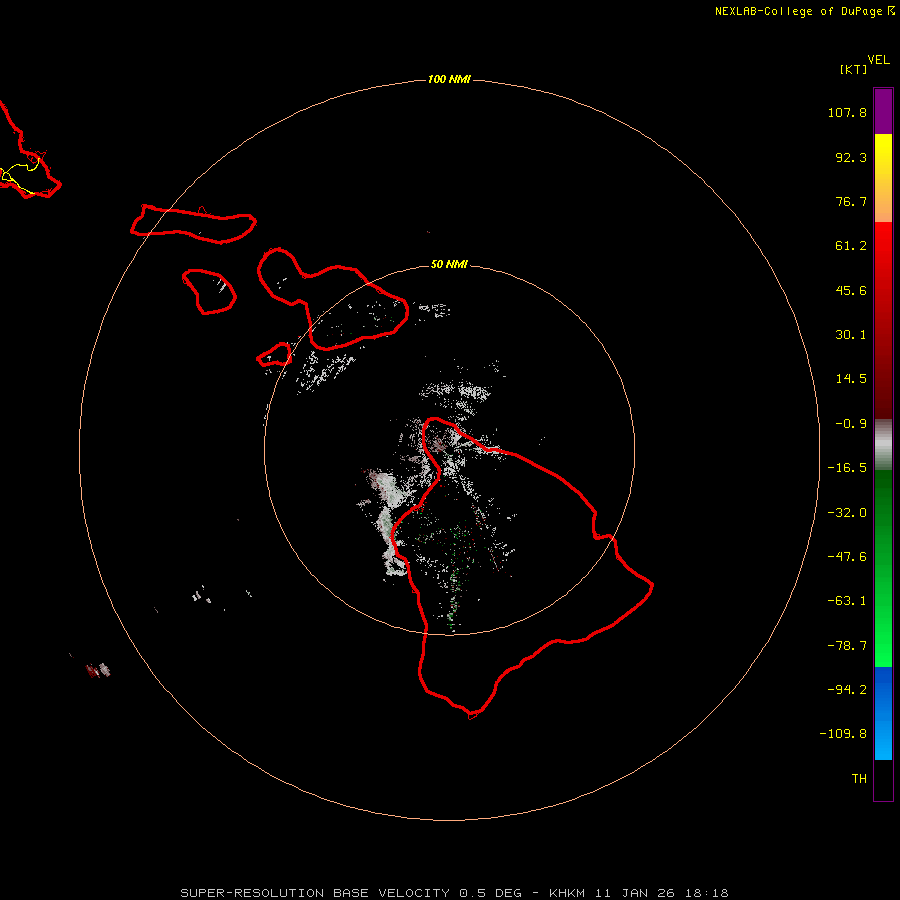The height and width of the screenshot is (900, 900).
Task: Click the -109.8 velocity scale value
Action: point(843,734)
